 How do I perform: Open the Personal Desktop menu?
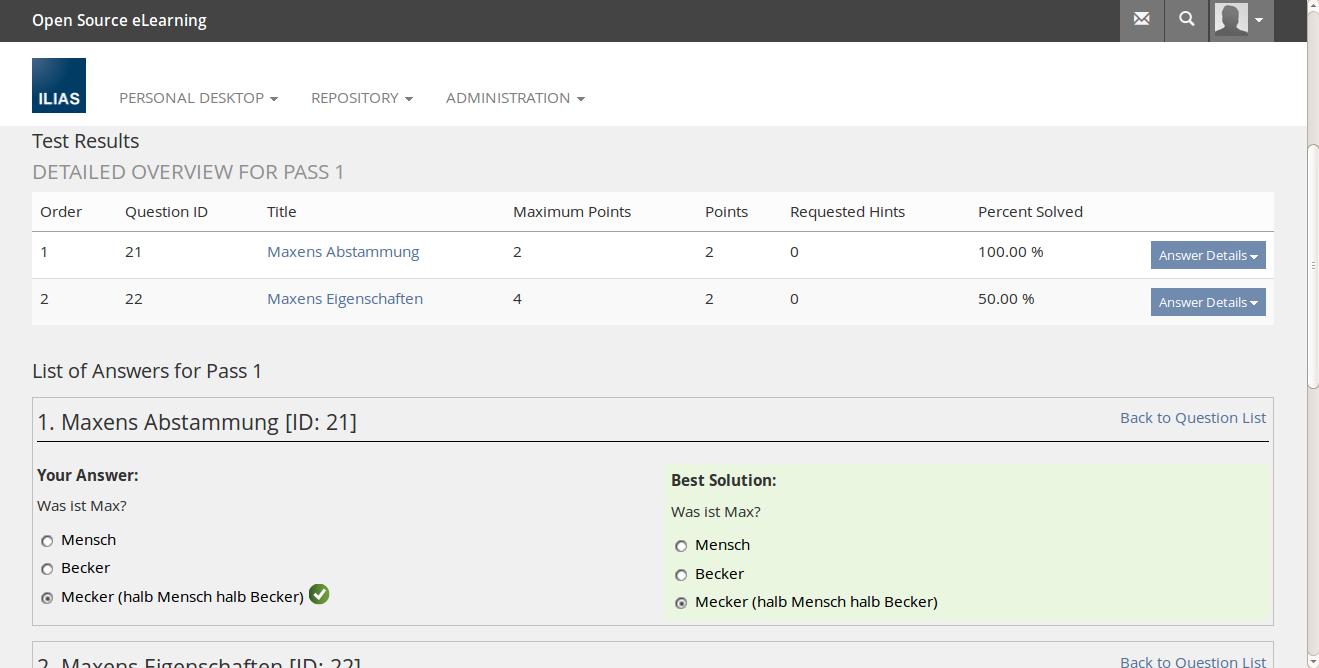198,98
